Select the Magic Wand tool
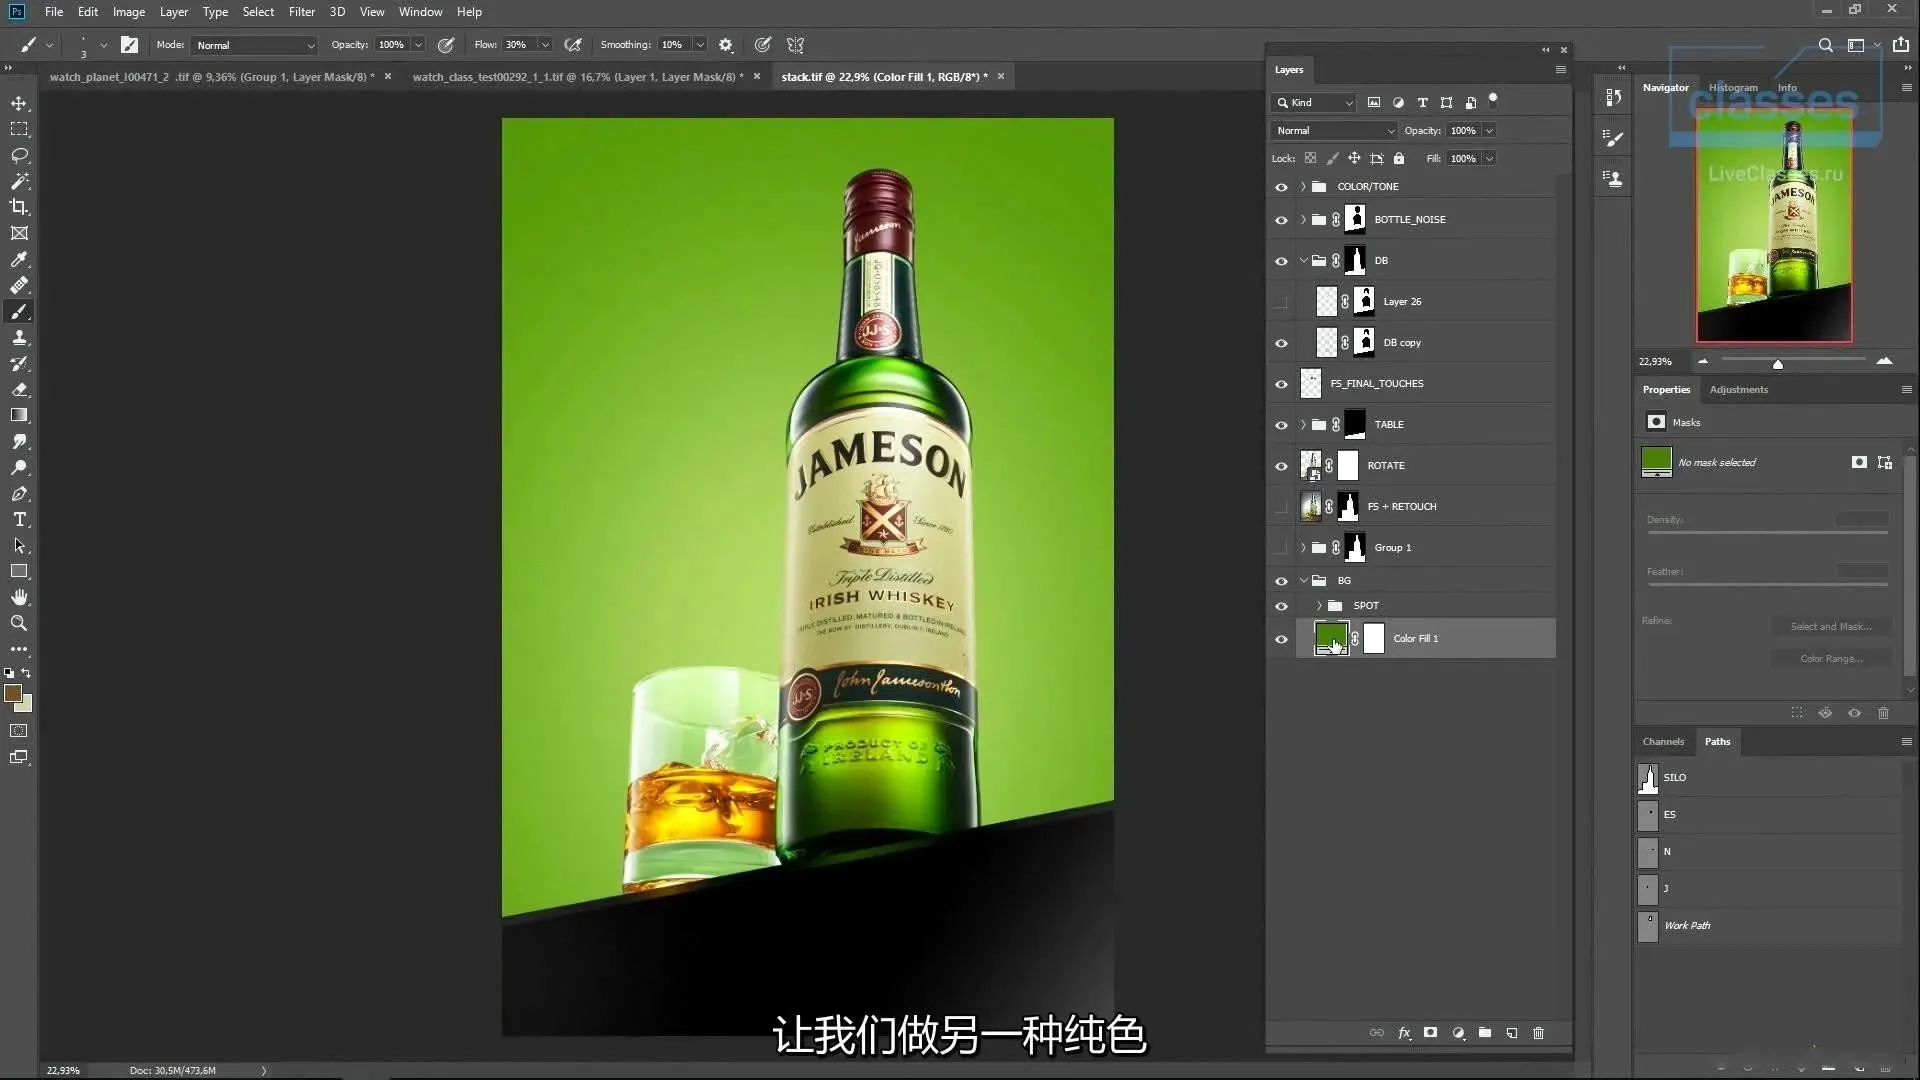This screenshot has width=1920, height=1080. click(19, 182)
